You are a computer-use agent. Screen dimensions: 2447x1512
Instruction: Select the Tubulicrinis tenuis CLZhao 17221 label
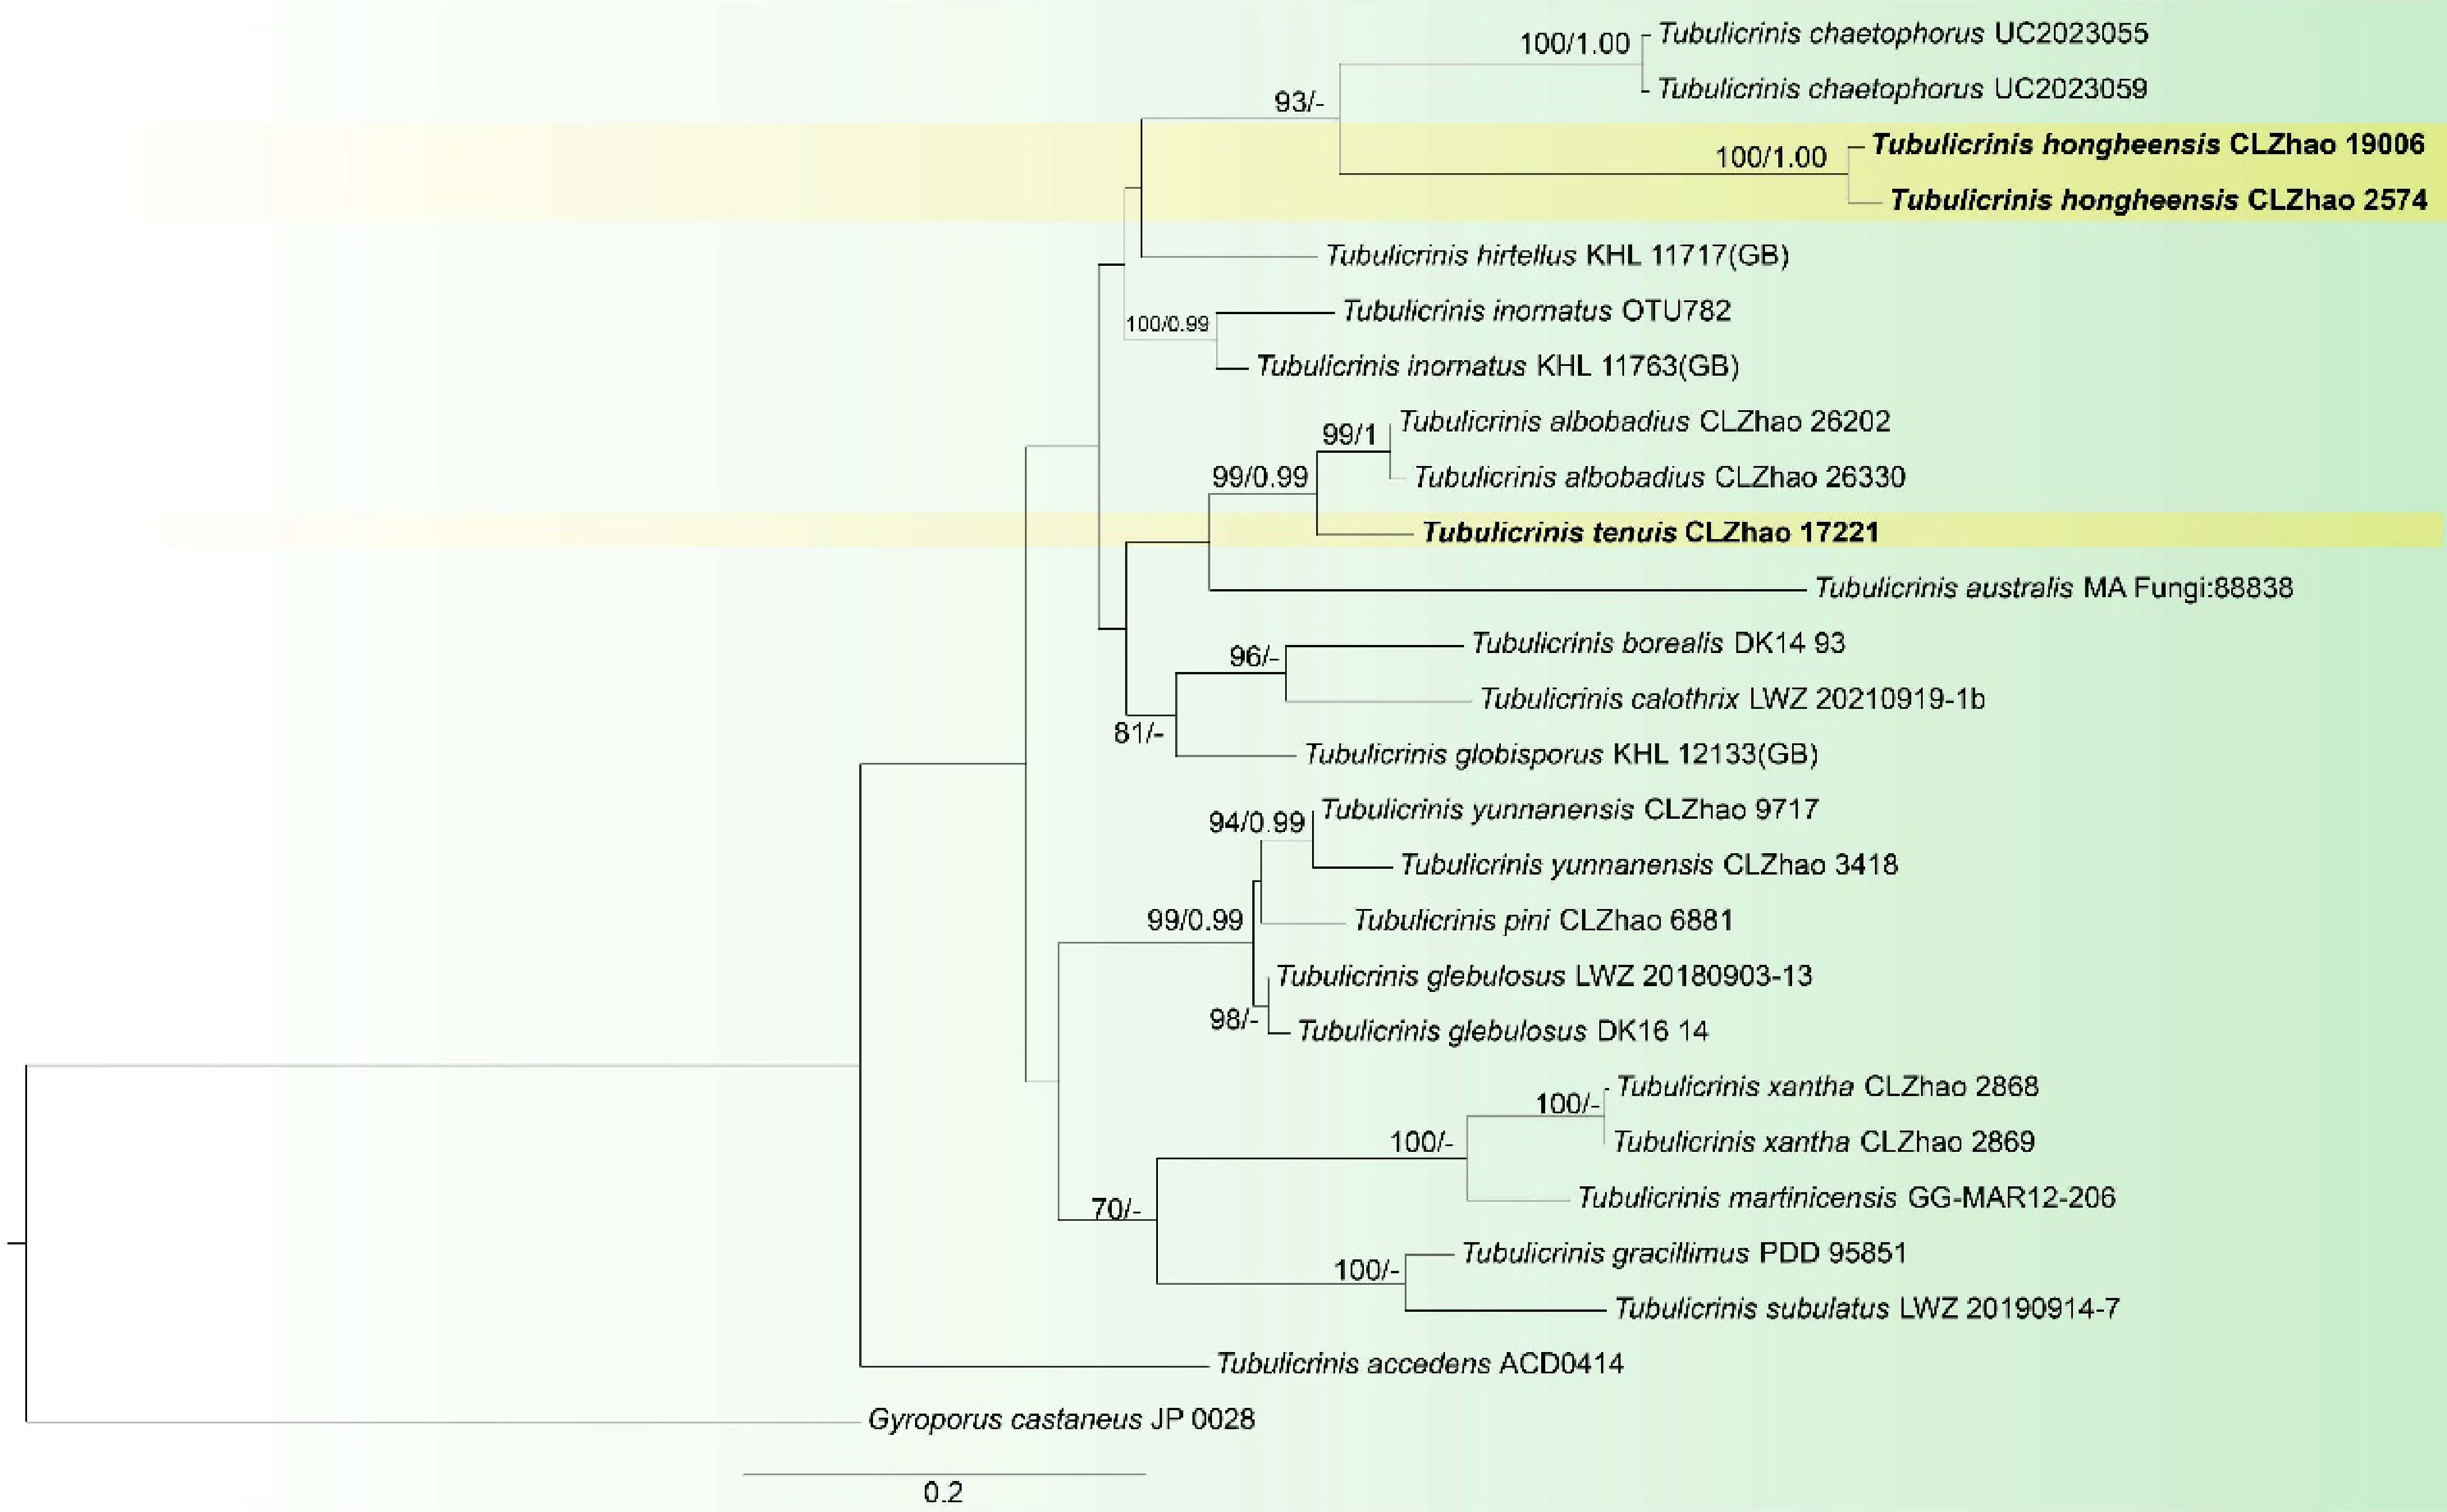pyautogui.click(x=1650, y=532)
